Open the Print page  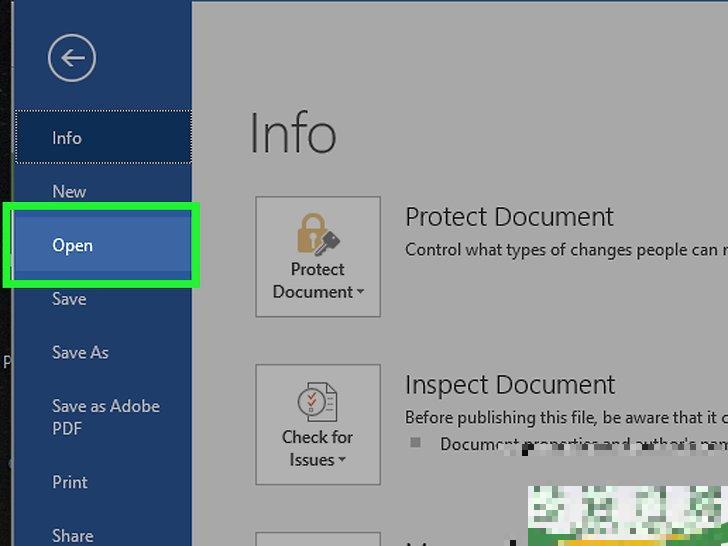[x=70, y=482]
